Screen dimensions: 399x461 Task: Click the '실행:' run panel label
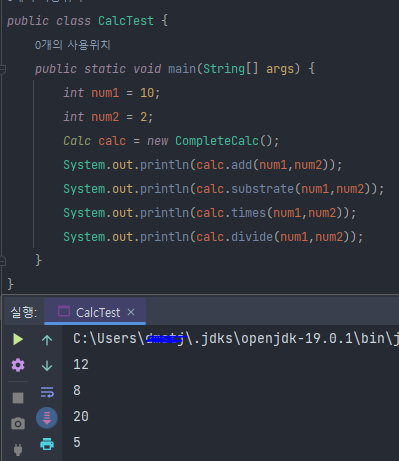(x=24, y=312)
